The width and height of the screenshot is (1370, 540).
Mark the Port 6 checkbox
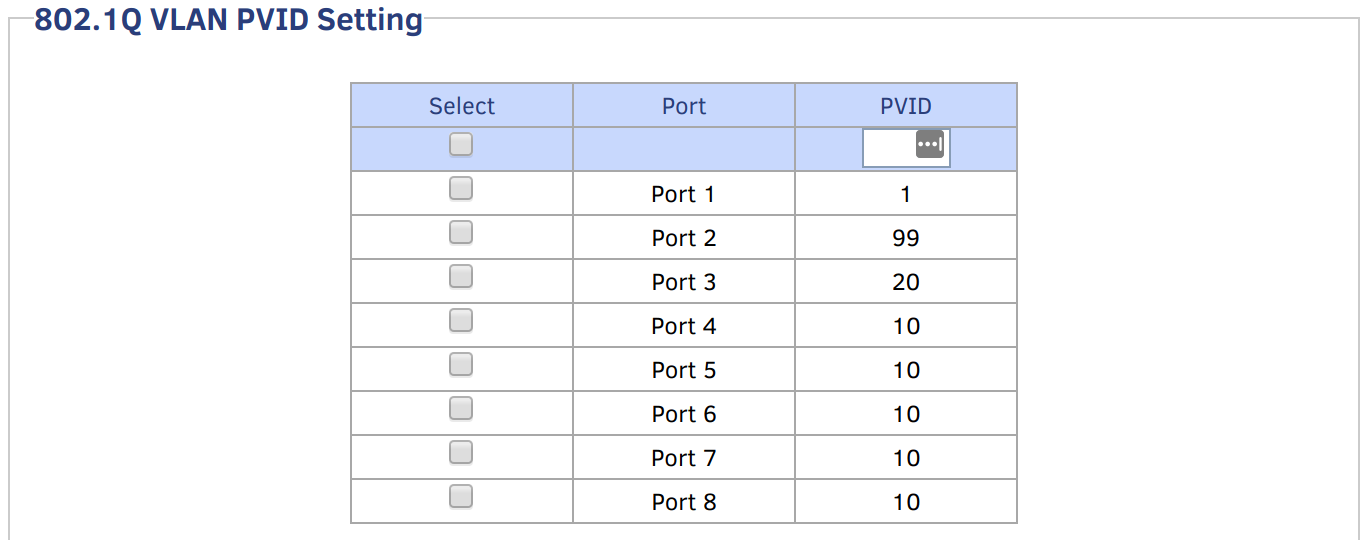pos(461,409)
